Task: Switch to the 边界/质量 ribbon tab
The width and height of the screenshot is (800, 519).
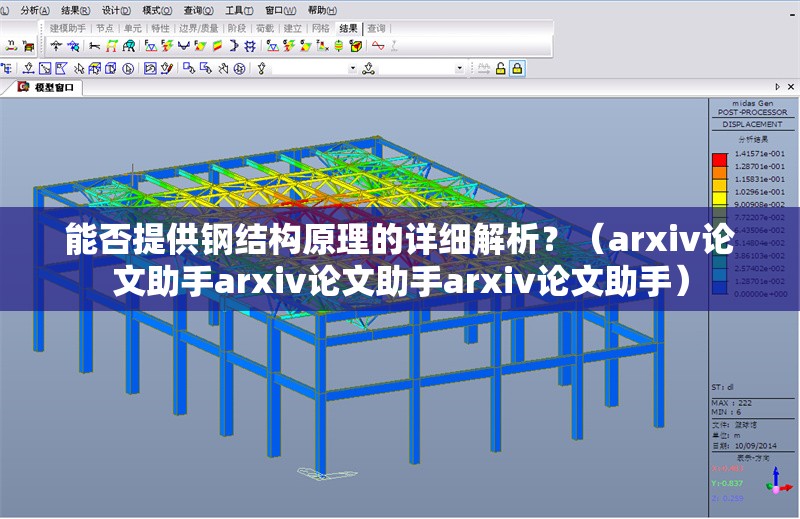Action: point(198,29)
